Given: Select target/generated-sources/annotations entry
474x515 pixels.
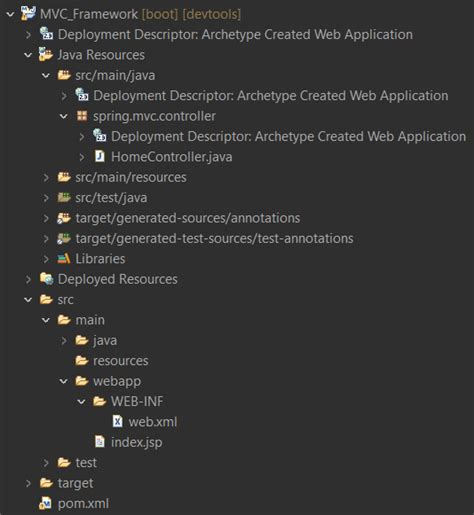Looking at the screenshot, I should [x=188, y=218].
